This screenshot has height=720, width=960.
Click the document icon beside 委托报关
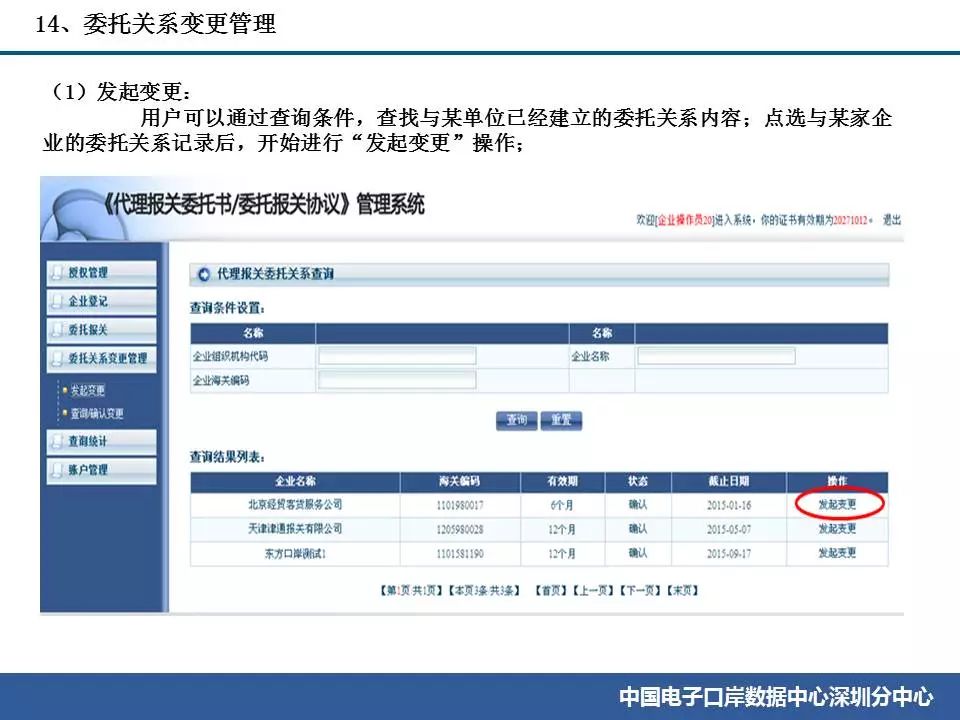click(x=57, y=330)
